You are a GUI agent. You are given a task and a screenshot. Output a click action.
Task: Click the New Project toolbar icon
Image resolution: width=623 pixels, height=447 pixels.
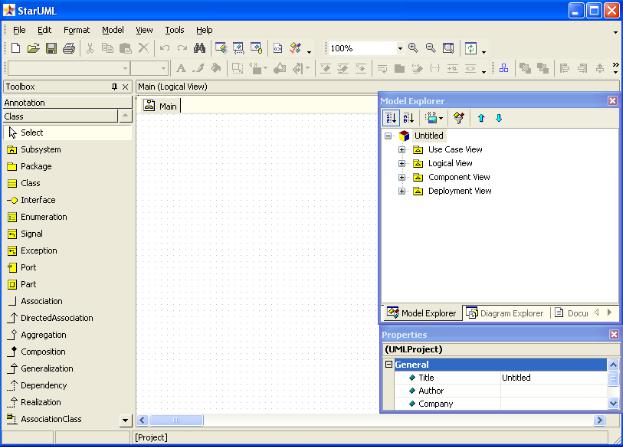click(x=15, y=48)
